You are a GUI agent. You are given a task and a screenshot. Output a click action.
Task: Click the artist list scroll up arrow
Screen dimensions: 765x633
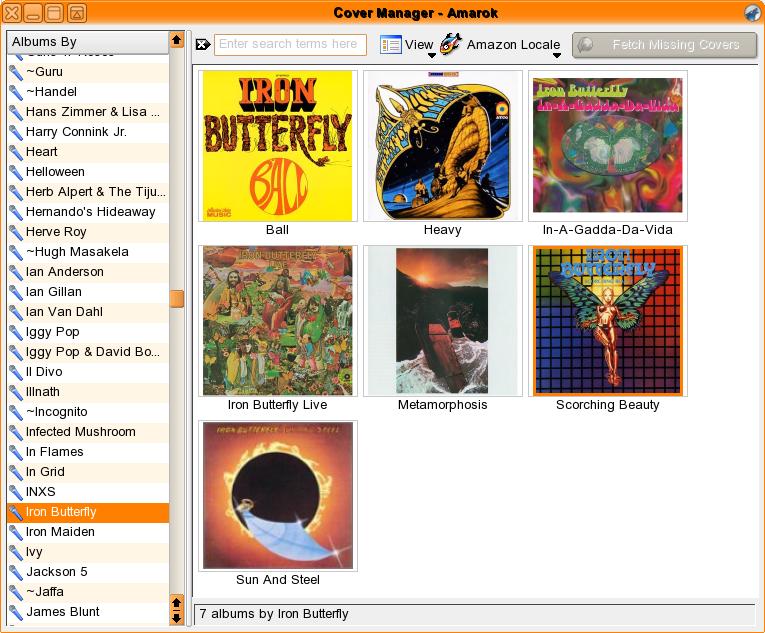177,40
